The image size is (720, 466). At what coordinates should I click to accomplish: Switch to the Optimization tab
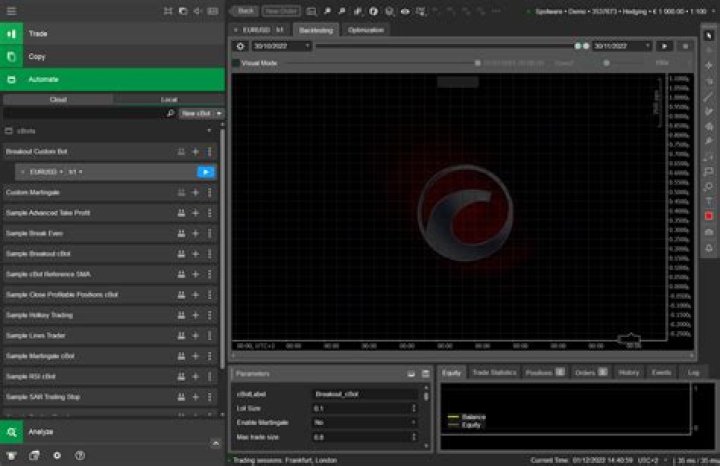point(366,30)
